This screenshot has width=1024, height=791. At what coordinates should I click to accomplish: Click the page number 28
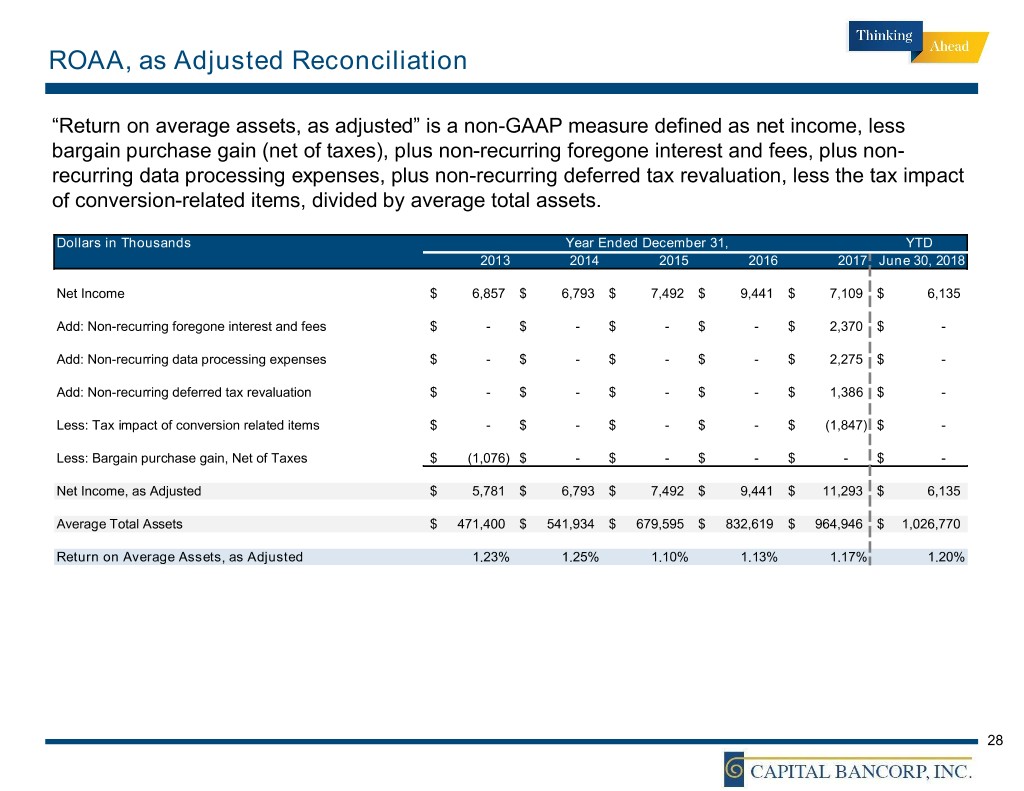[994, 740]
